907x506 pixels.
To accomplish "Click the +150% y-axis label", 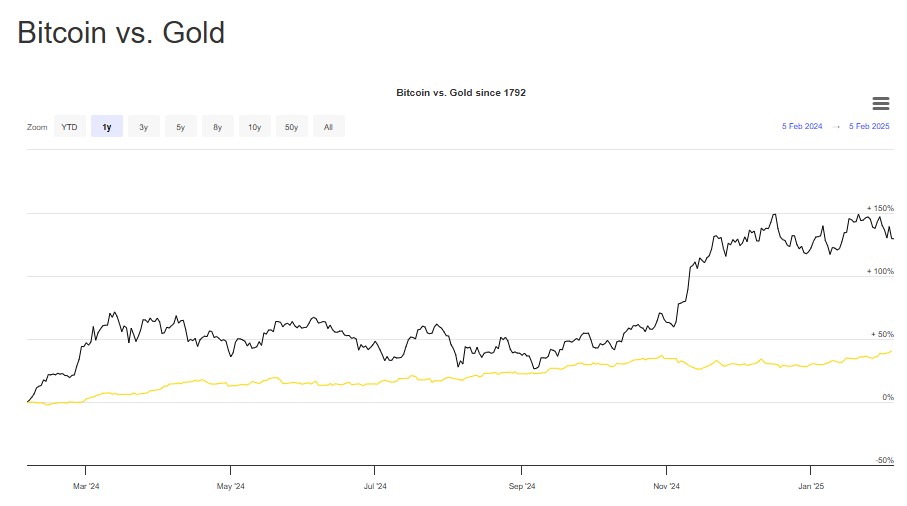I will pos(880,208).
